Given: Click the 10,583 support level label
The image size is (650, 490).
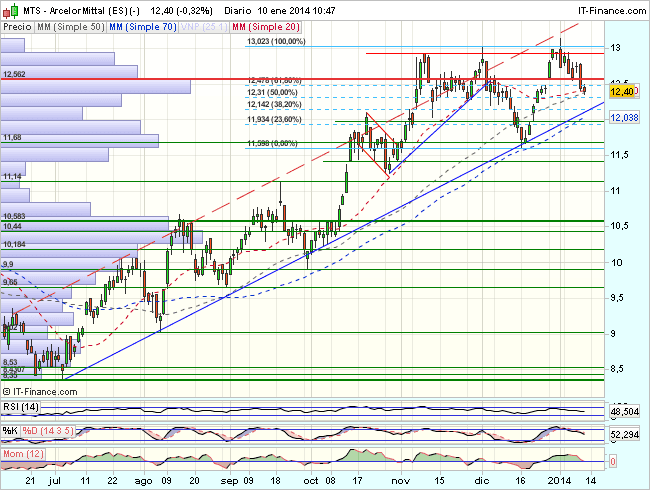Looking at the screenshot, I should pyautogui.click(x=14, y=216).
